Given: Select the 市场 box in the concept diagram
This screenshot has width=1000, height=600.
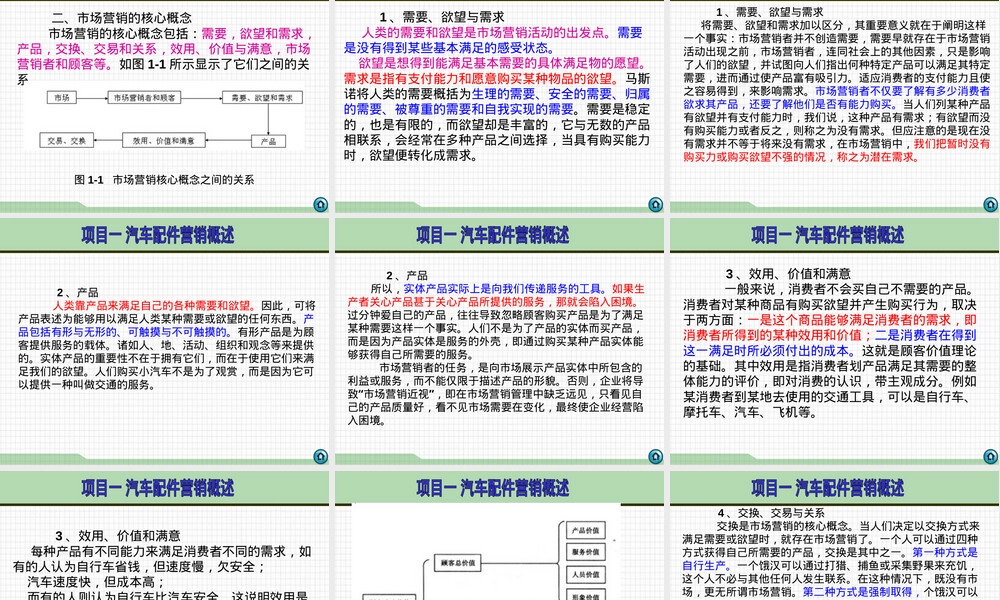Looking at the screenshot, I should click(x=62, y=98).
